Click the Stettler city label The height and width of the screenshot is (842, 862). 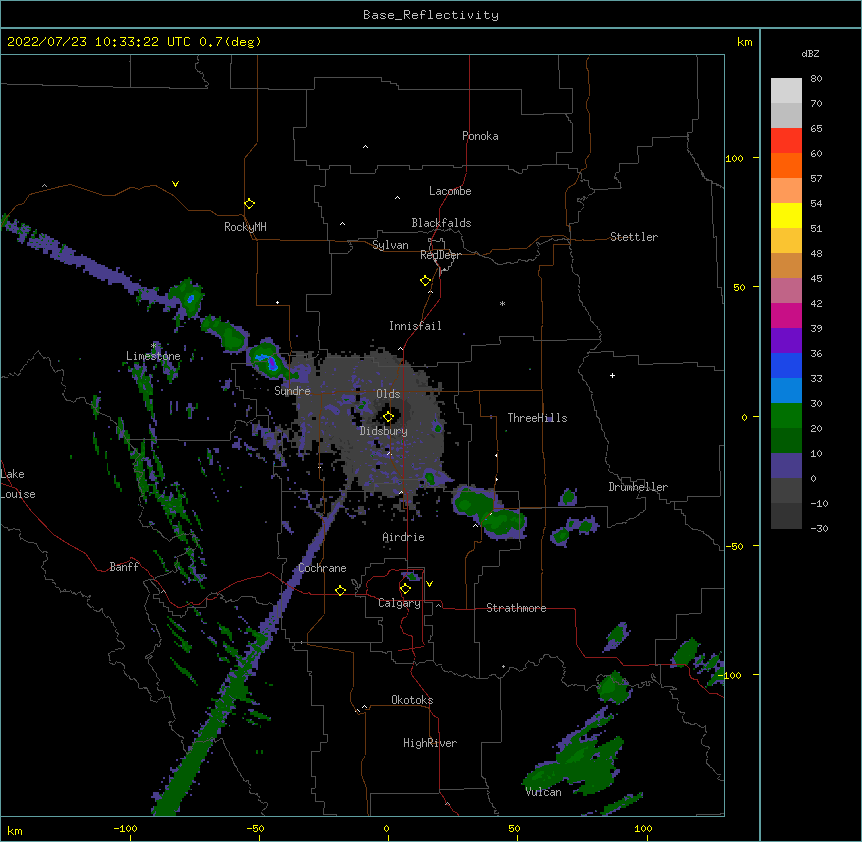[x=634, y=237]
